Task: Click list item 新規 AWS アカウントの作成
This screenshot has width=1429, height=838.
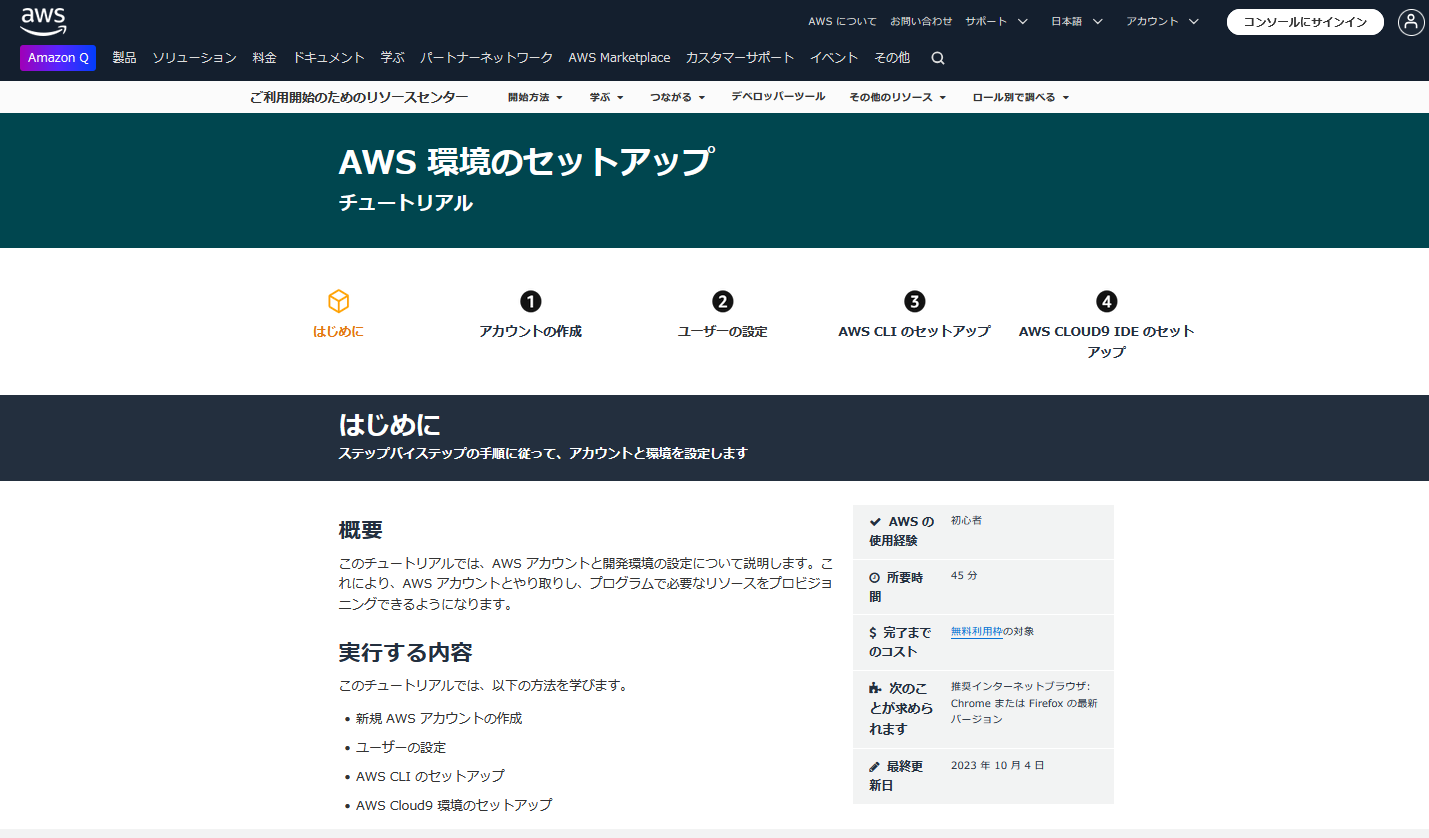Action: click(x=439, y=718)
